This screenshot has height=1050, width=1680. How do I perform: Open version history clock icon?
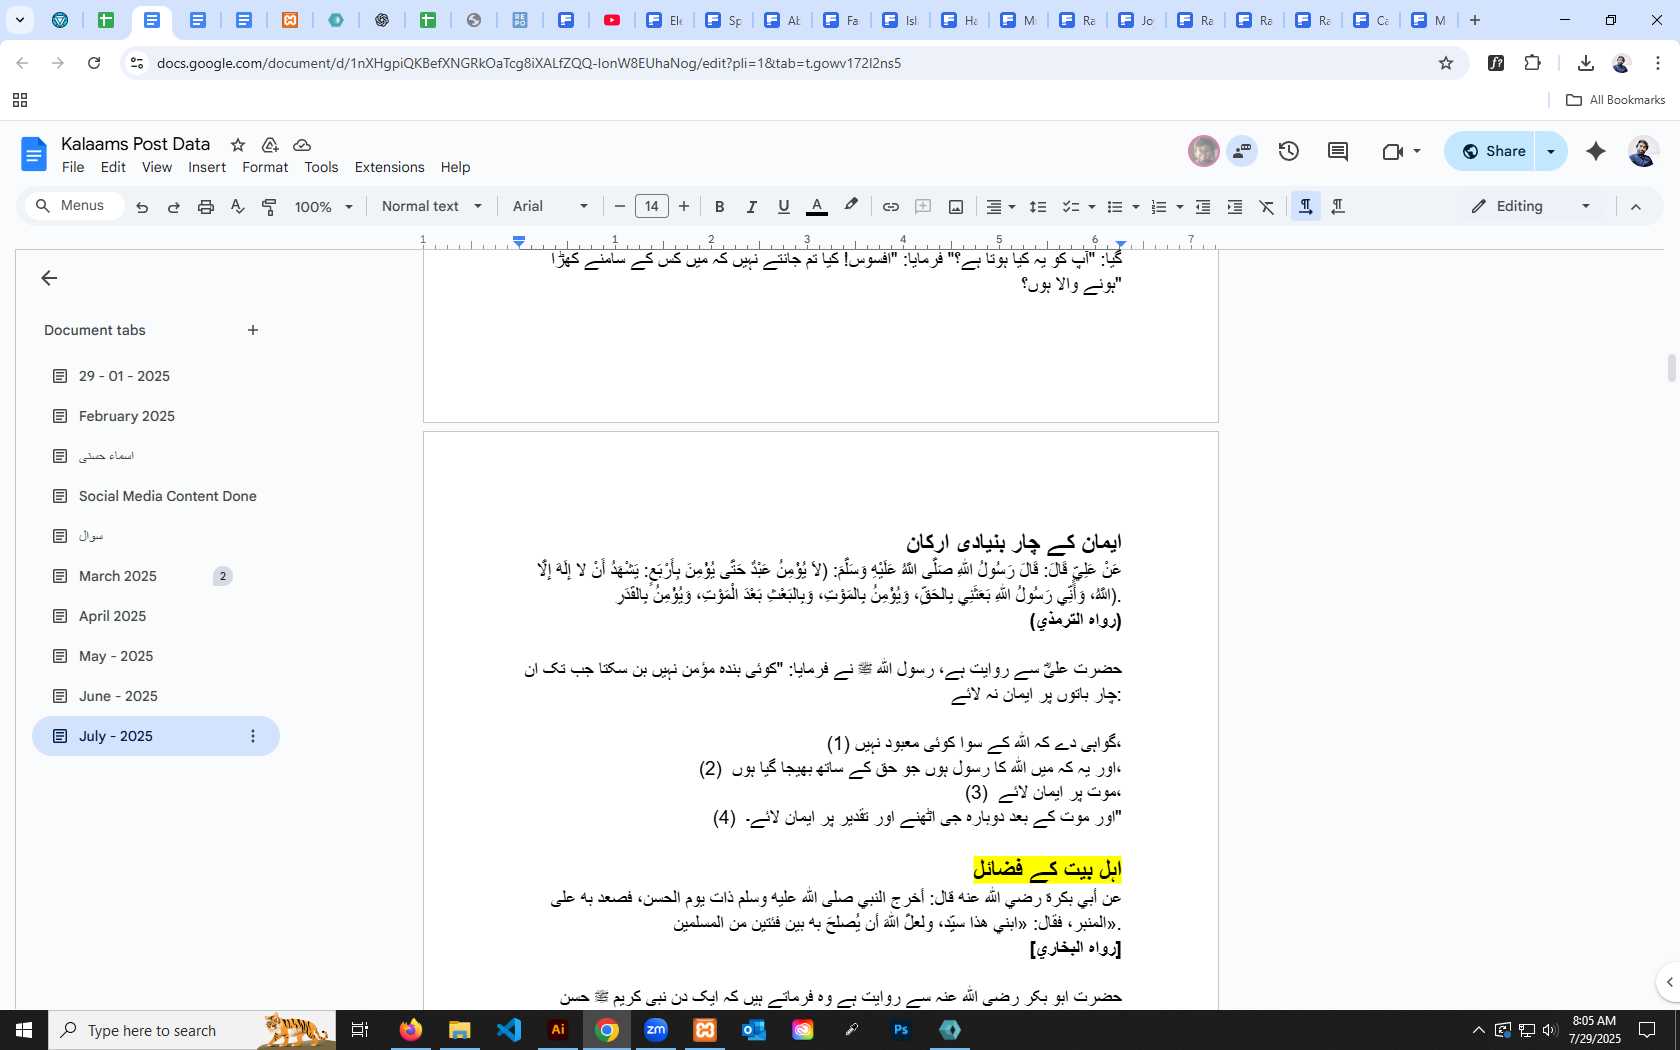click(1289, 151)
